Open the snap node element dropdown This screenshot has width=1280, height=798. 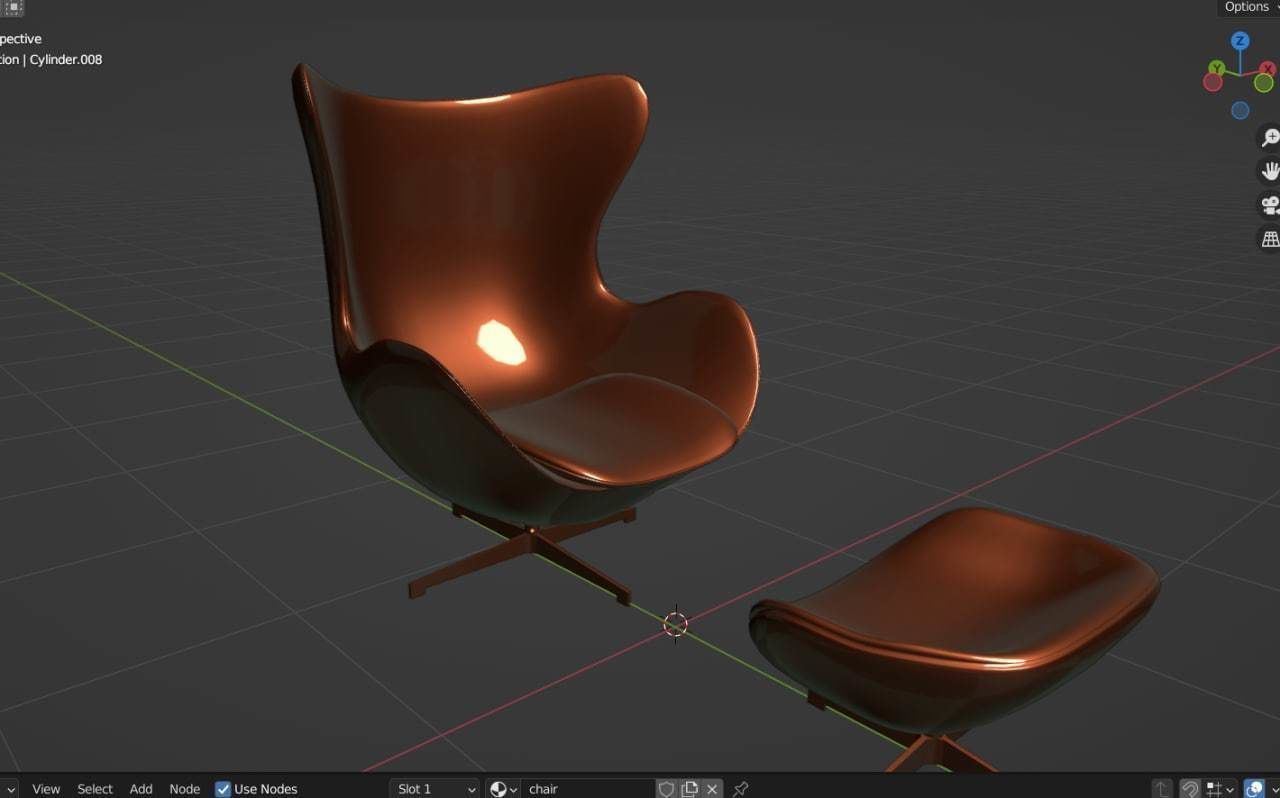(x=1220, y=789)
